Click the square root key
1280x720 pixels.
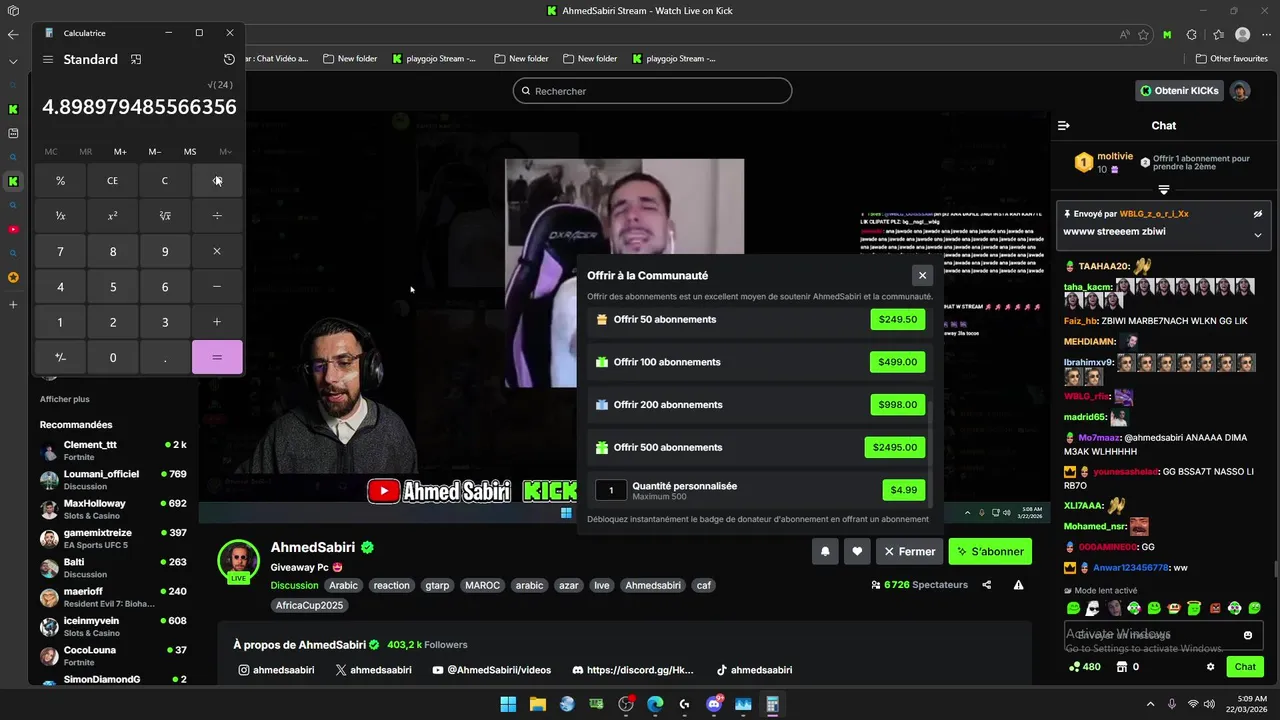(x=165, y=216)
